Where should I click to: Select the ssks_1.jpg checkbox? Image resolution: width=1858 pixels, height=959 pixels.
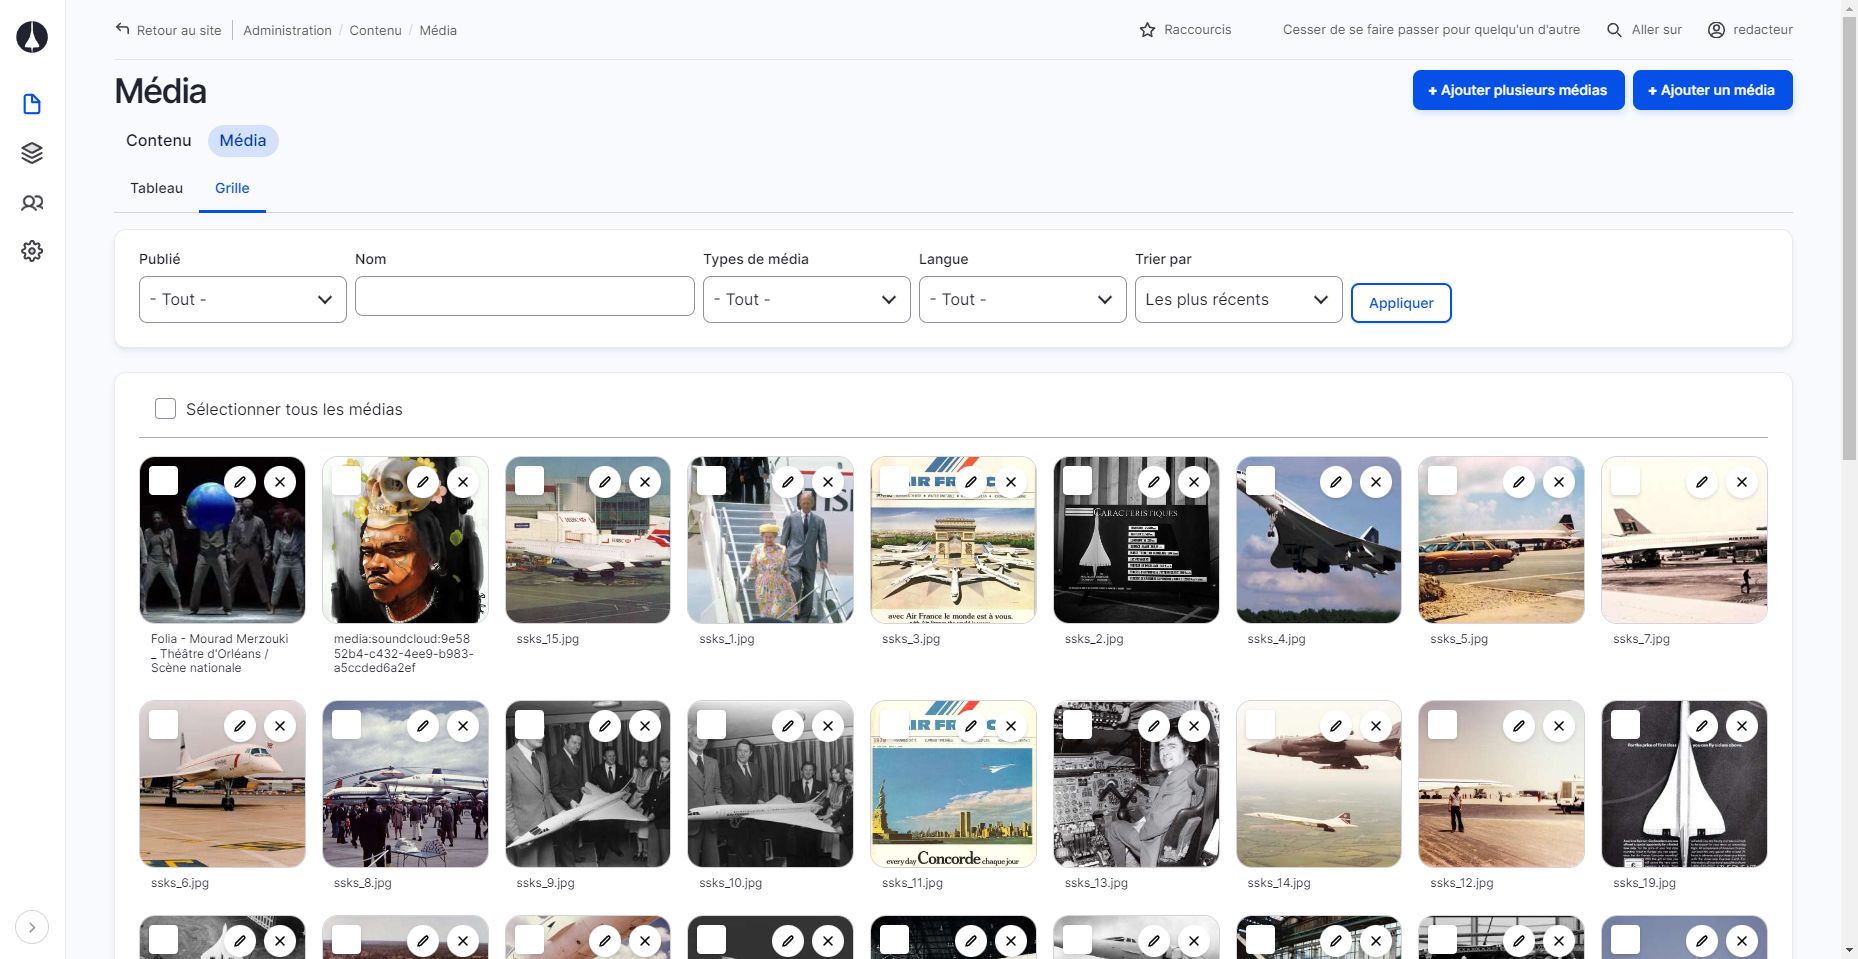click(712, 481)
